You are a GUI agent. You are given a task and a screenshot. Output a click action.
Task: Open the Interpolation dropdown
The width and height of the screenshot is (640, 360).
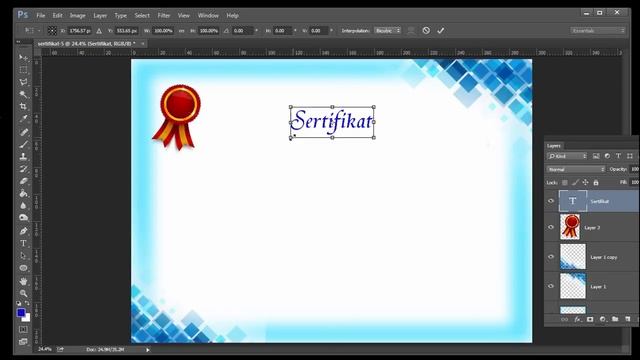[x=388, y=31]
